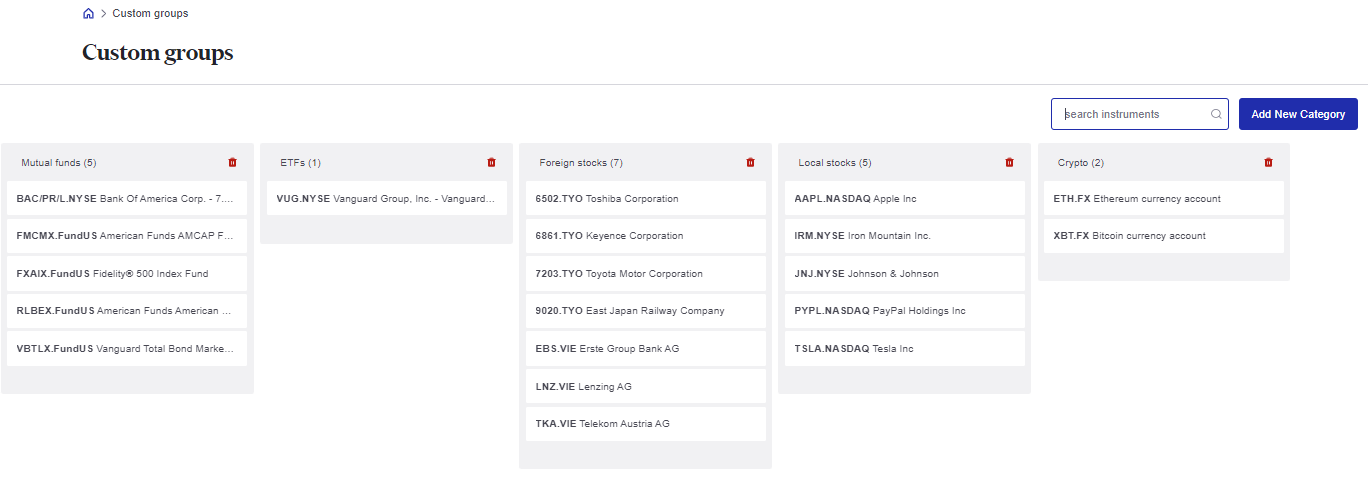The width and height of the screenshot is (1368, 485).
Task: Delete the Mutual funds group
Action: [x=233, y=162]
